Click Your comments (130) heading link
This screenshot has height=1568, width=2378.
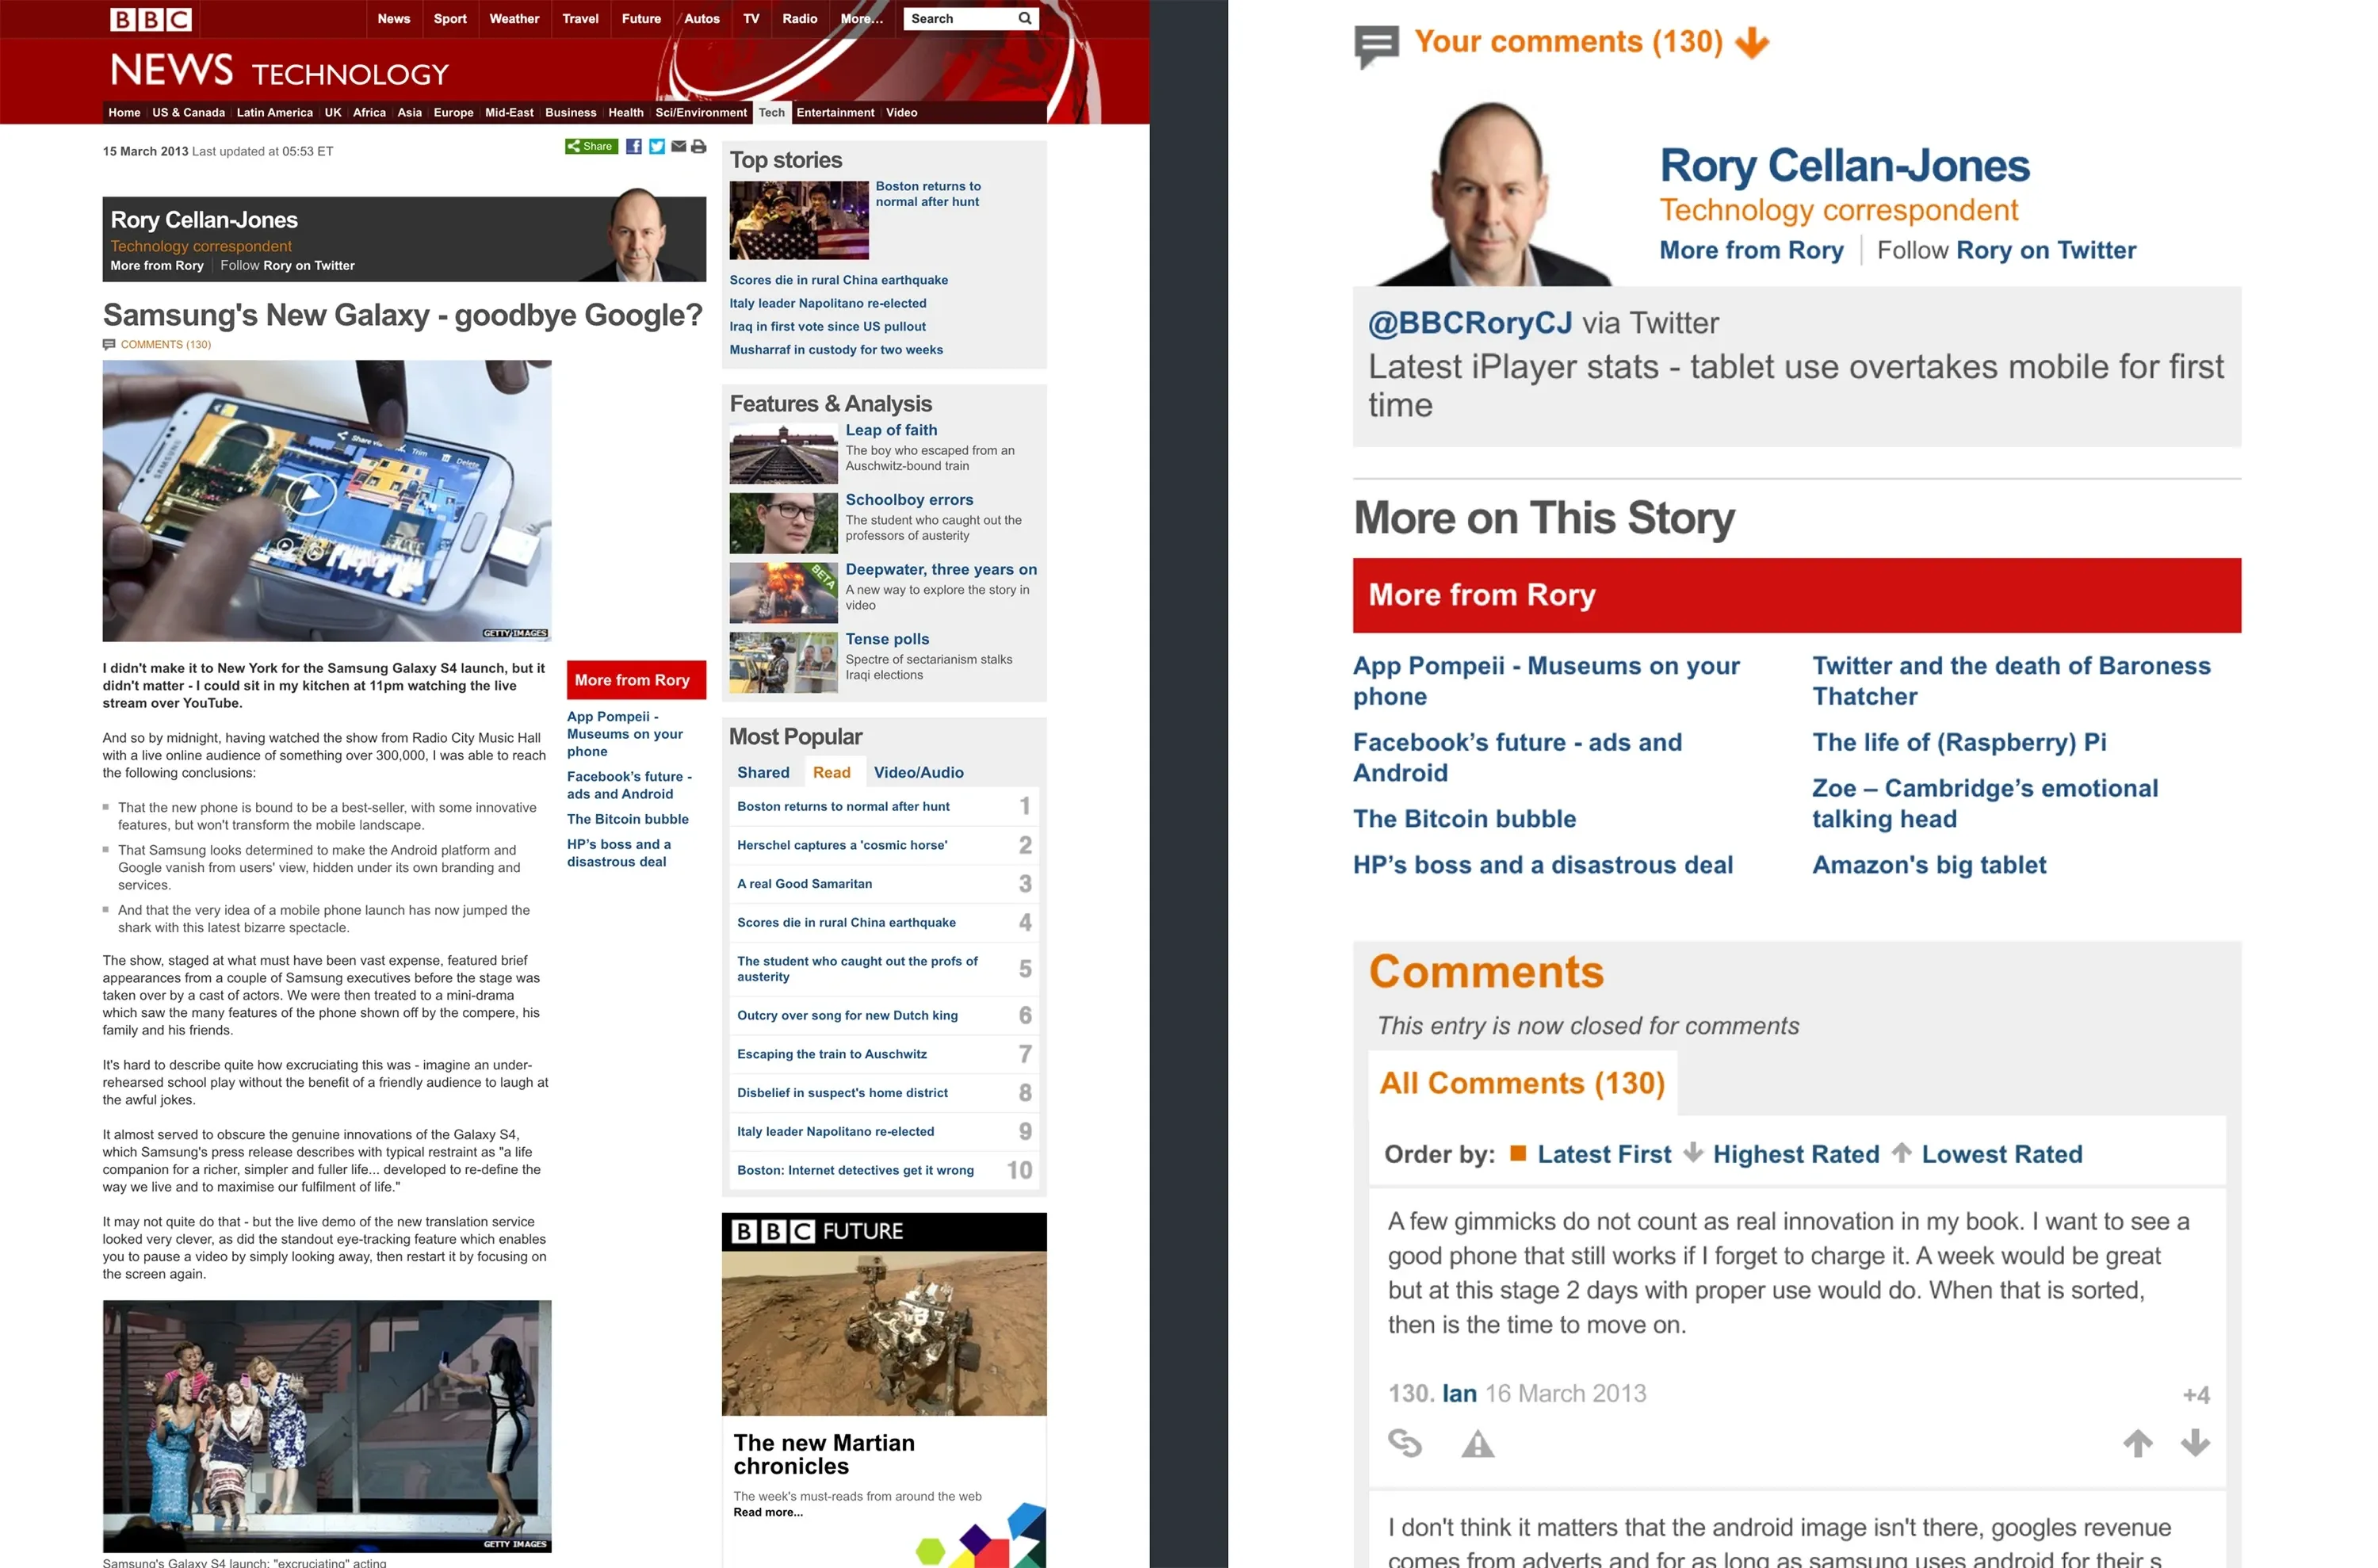tap(1568, 42)
